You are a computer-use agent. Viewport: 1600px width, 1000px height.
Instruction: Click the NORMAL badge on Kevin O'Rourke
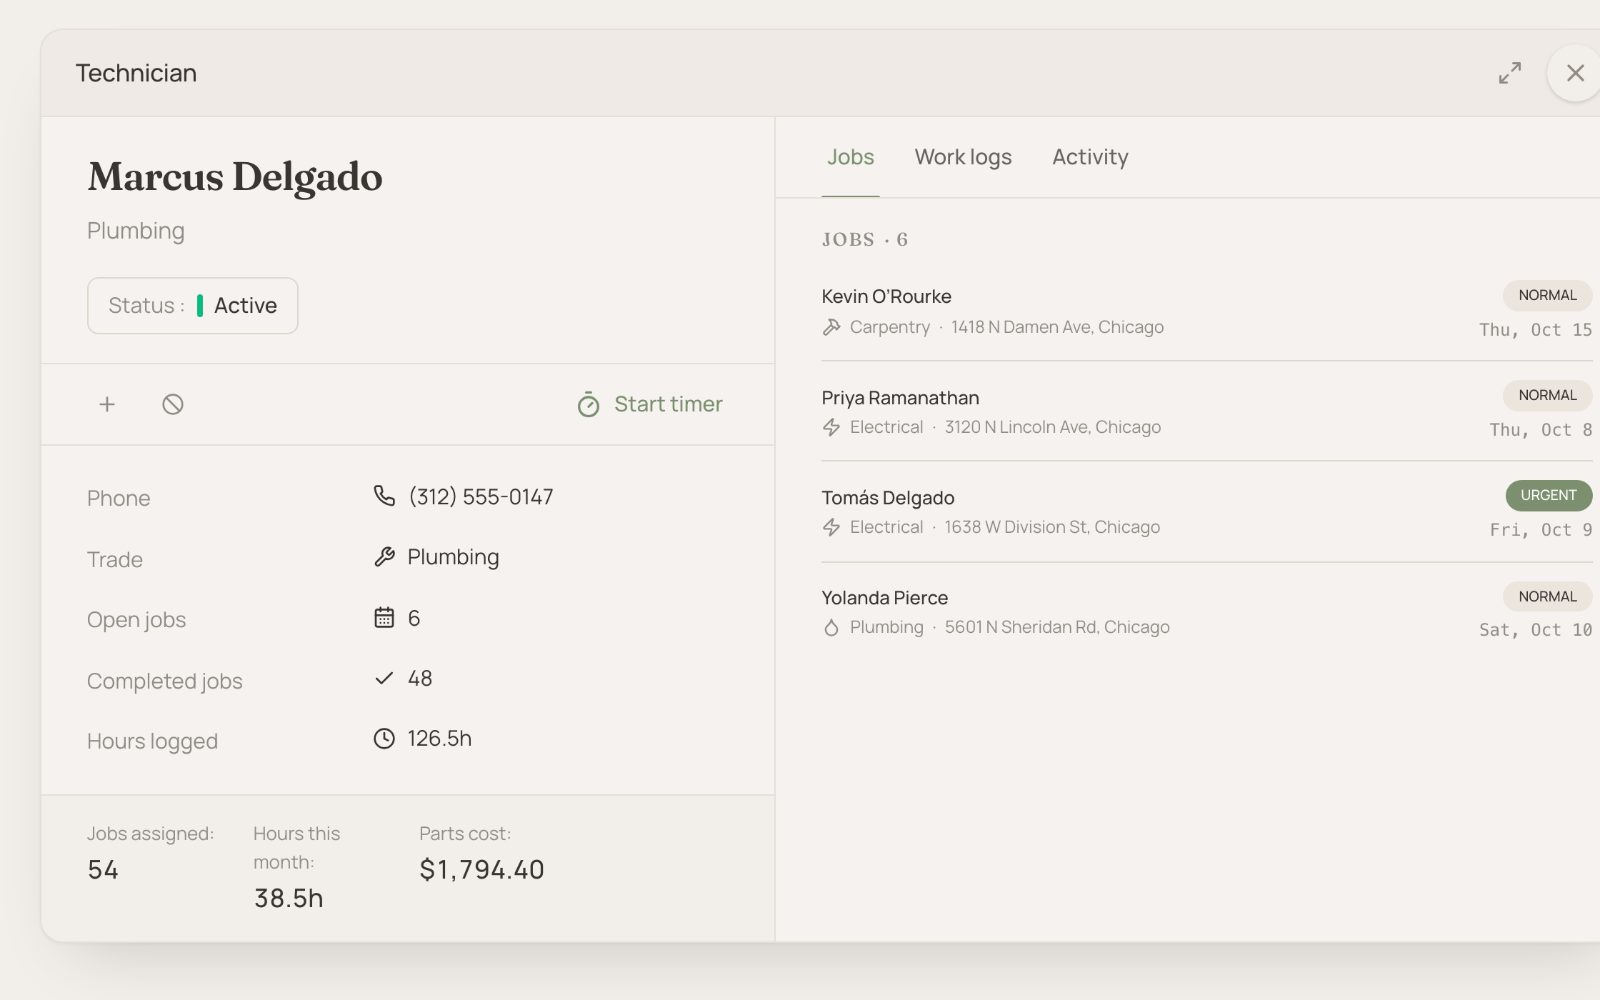click(1547, 295)
